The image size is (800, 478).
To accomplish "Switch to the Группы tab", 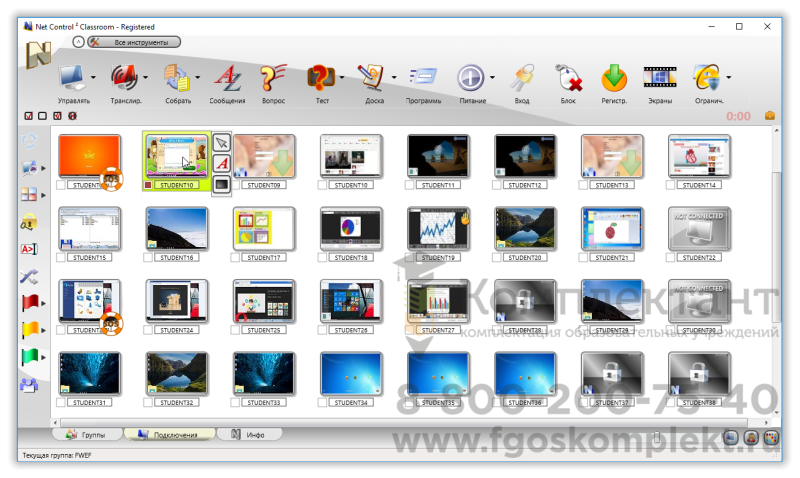I will (x=88, y=435).
